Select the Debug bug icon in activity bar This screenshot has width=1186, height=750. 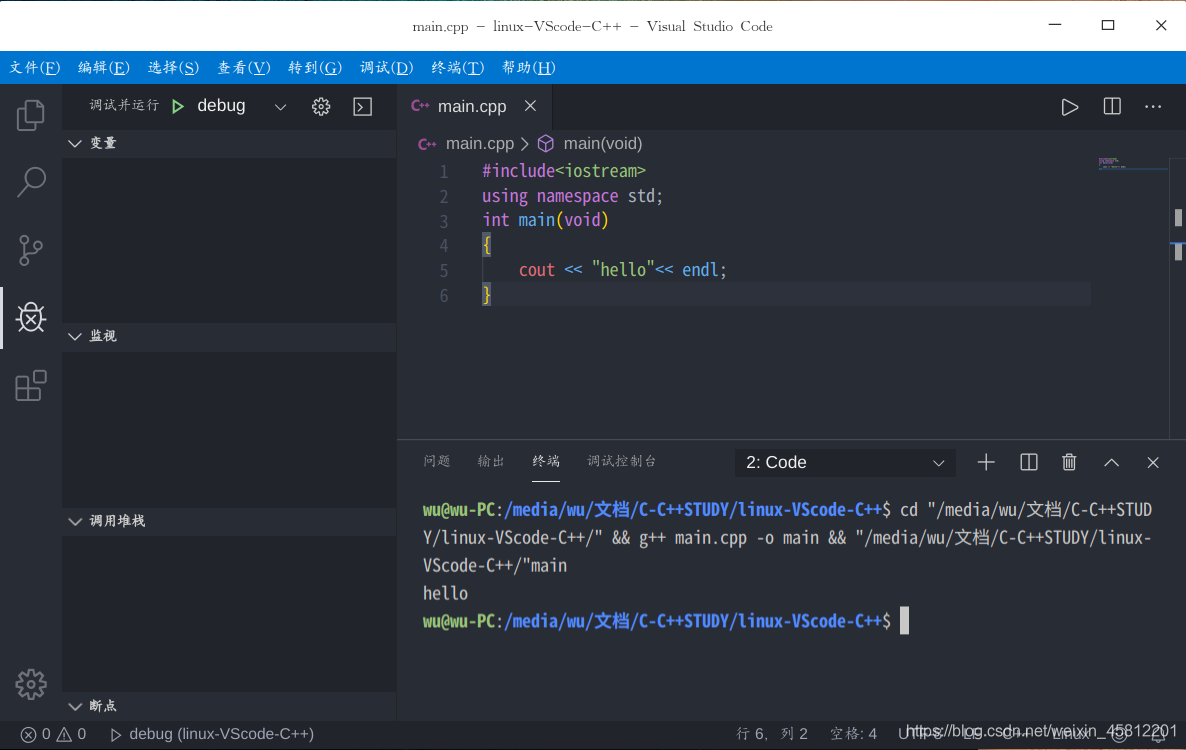point(30,318)
